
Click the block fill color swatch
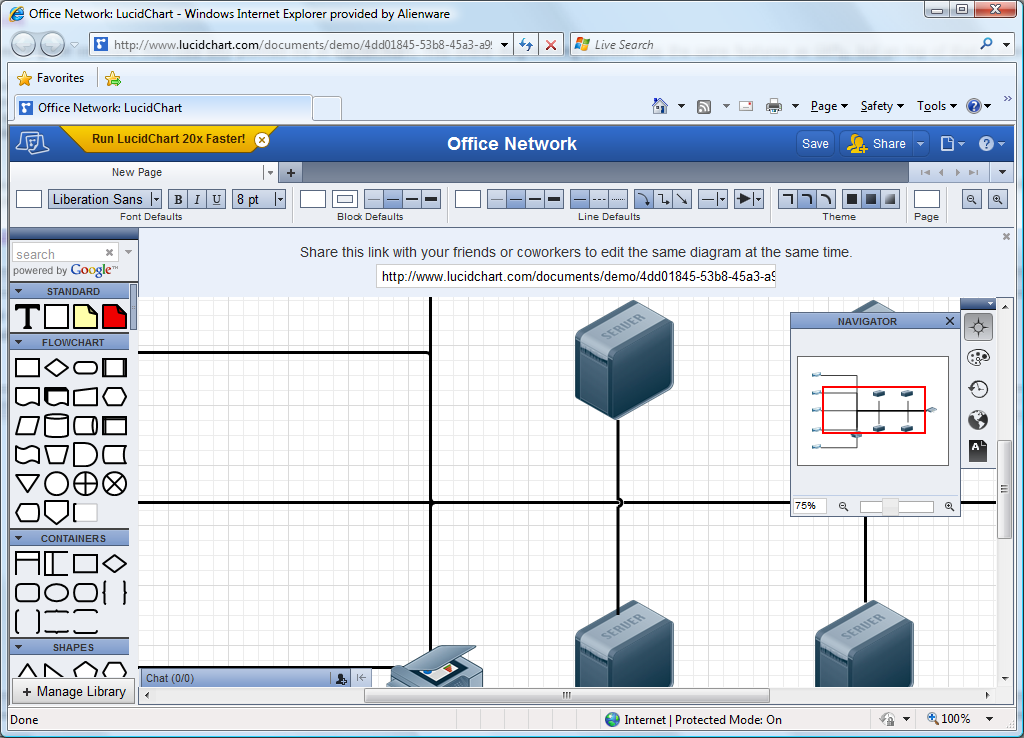(313, 199)
